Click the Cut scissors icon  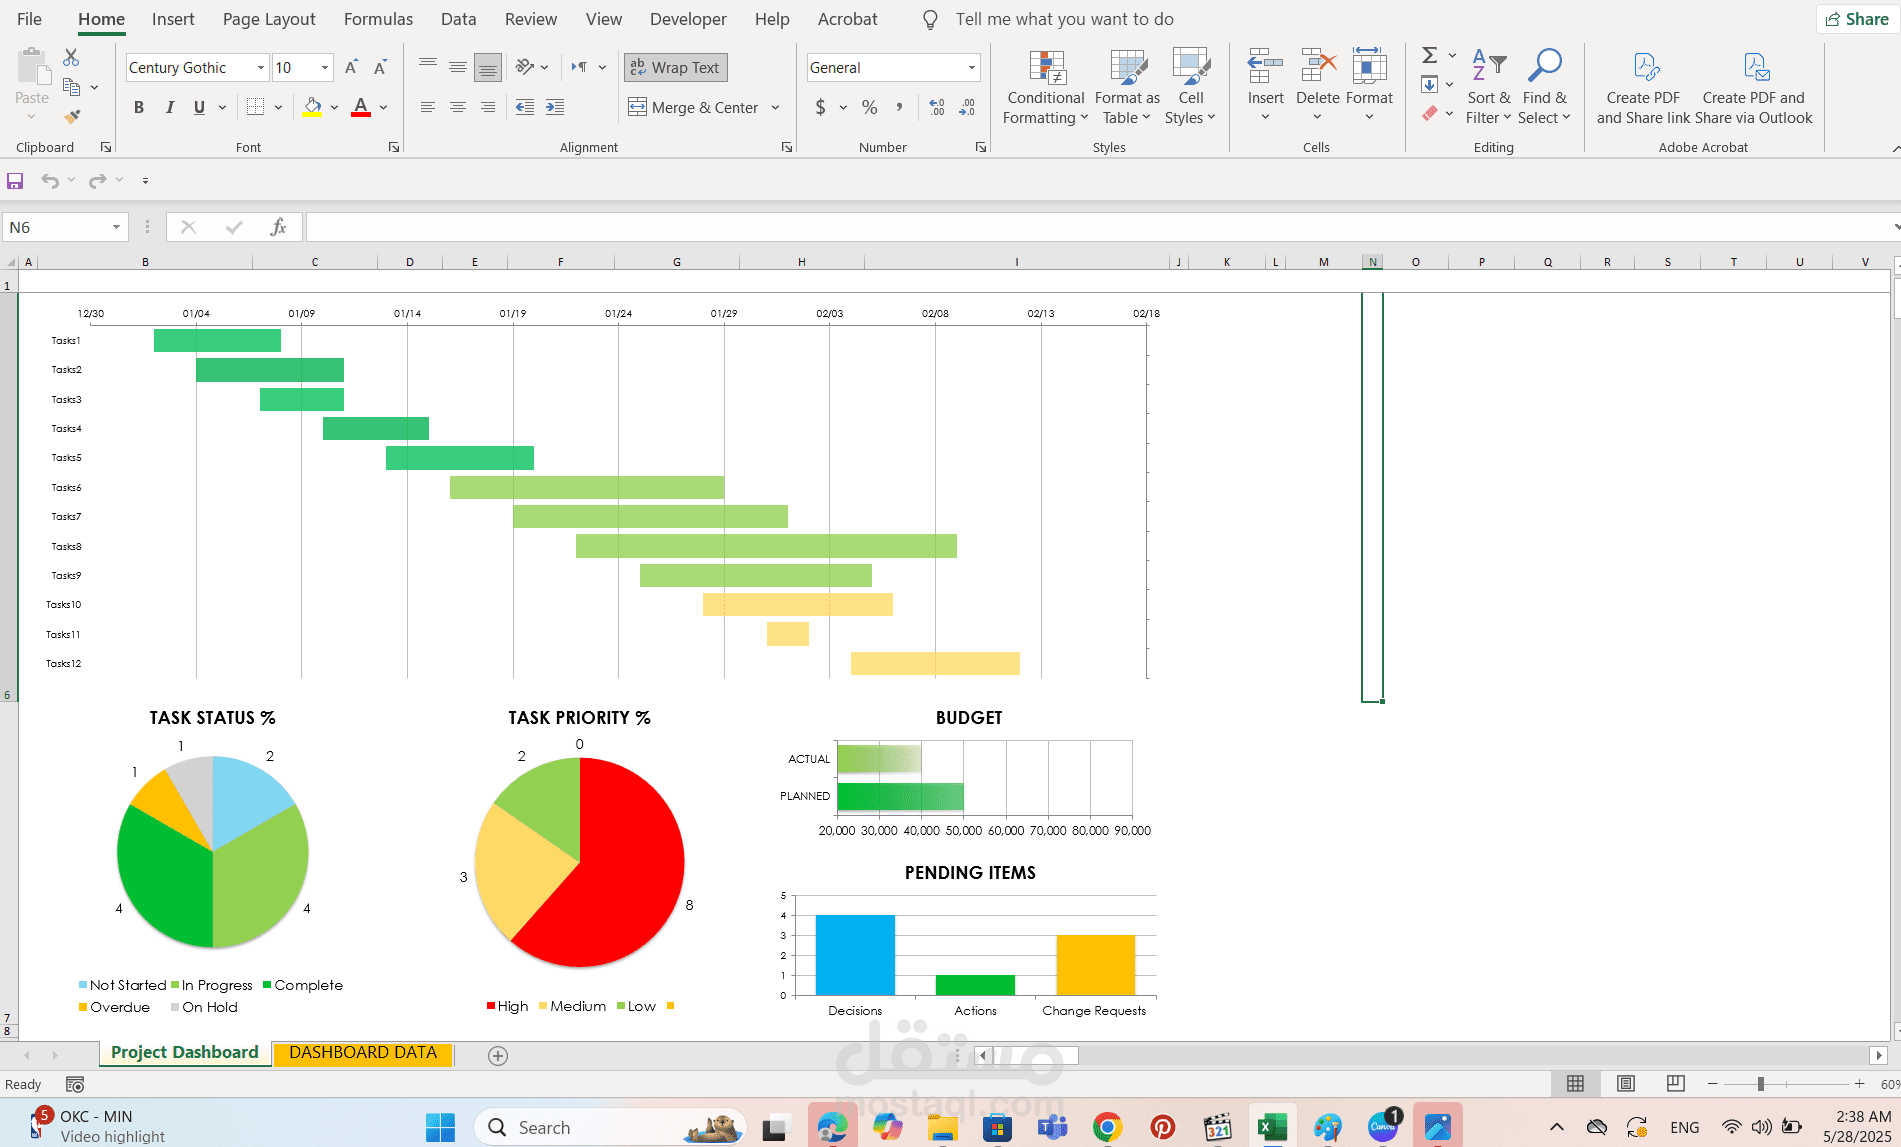click(71, 58)
